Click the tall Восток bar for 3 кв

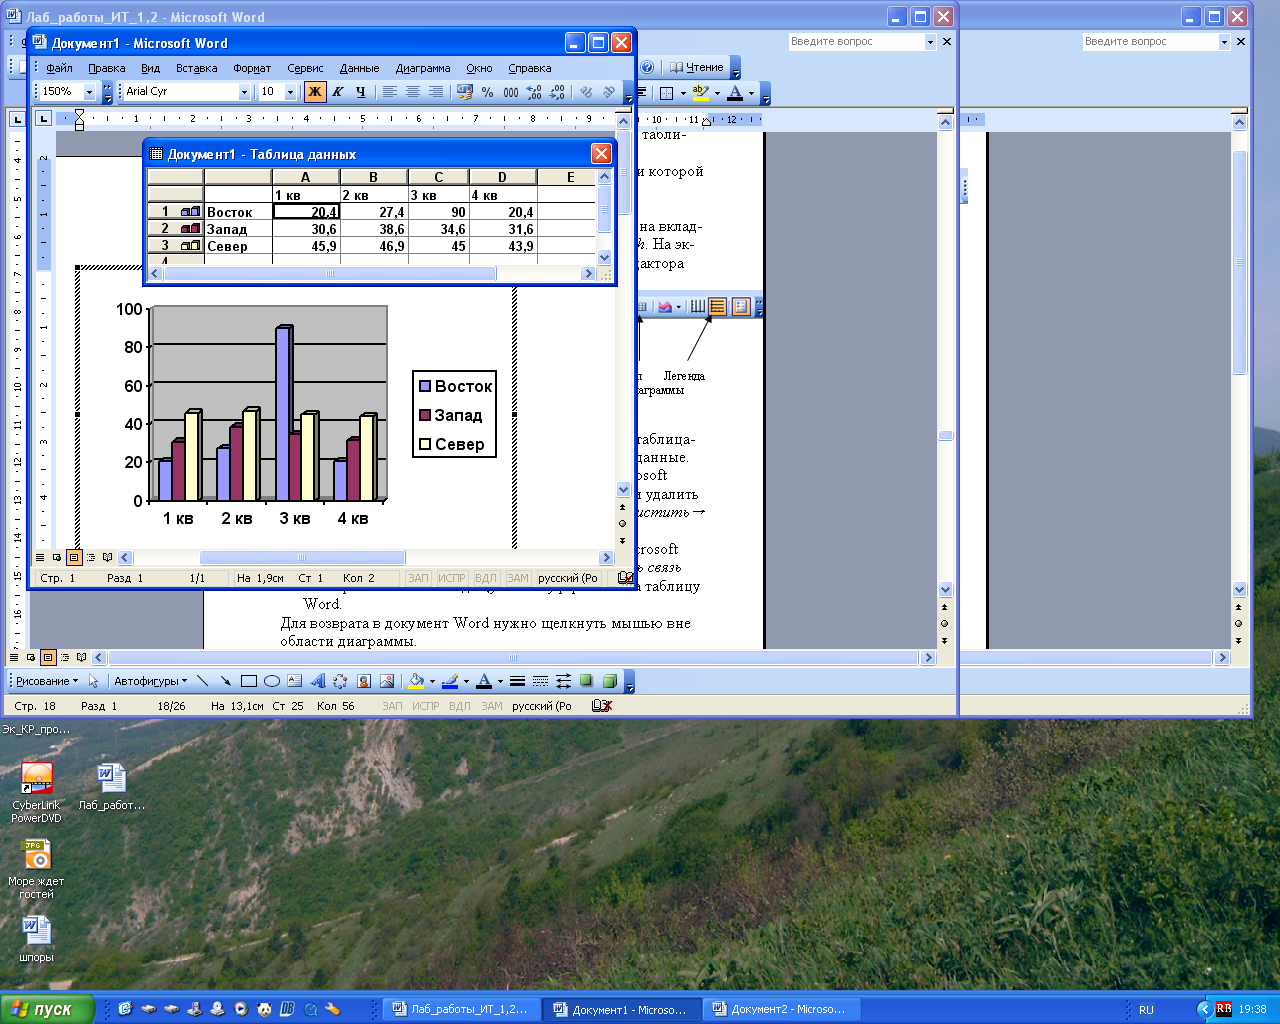point(284,413)
